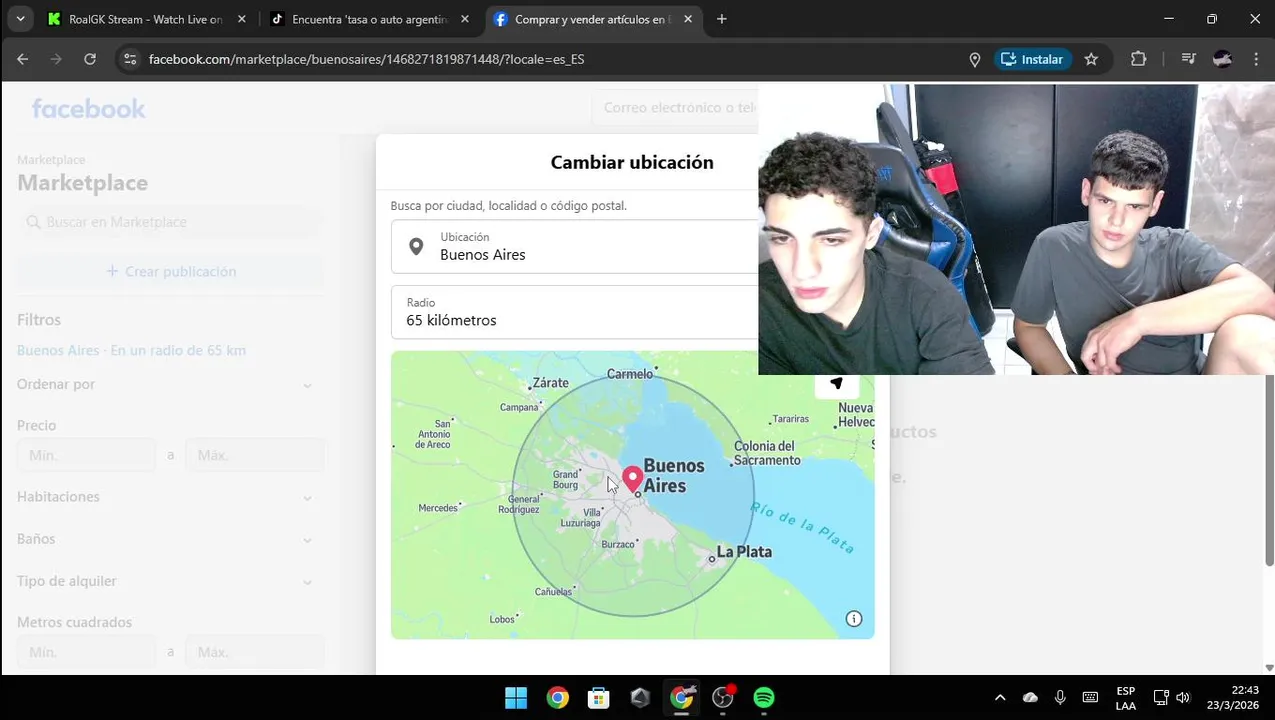1275x720 pixels.
Task: Switch to the RoalGK Stream tab
Action: (x=145, y=19)
